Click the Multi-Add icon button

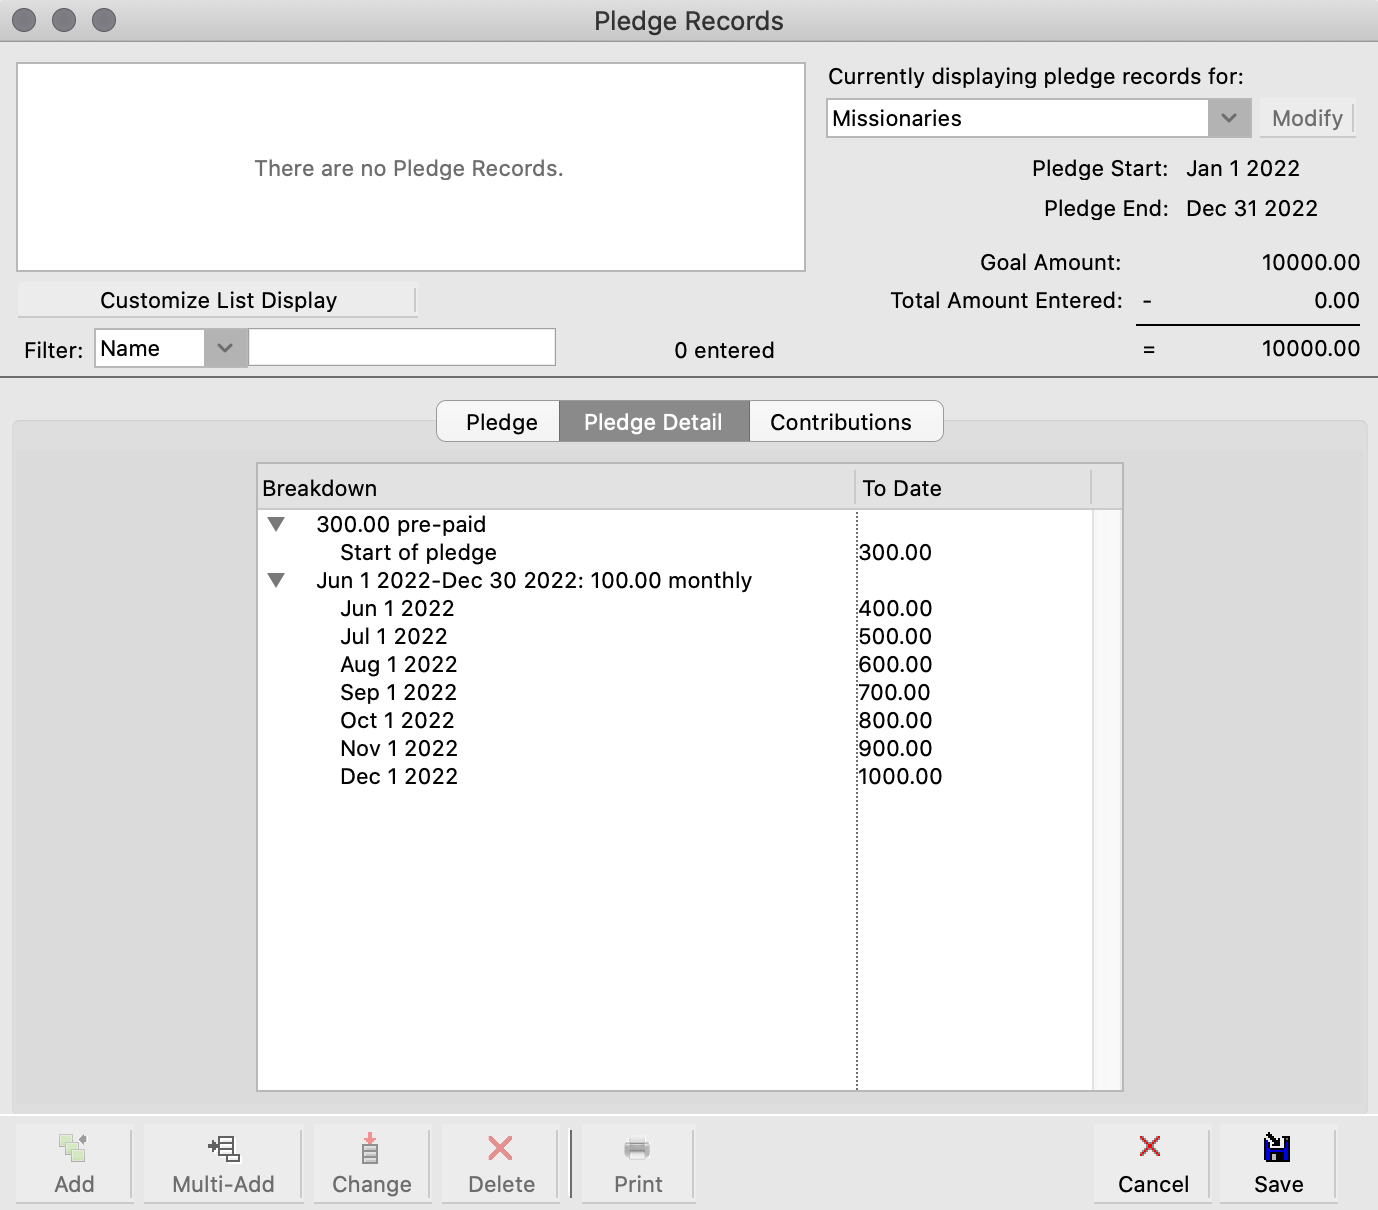(x=223, y=1164)
